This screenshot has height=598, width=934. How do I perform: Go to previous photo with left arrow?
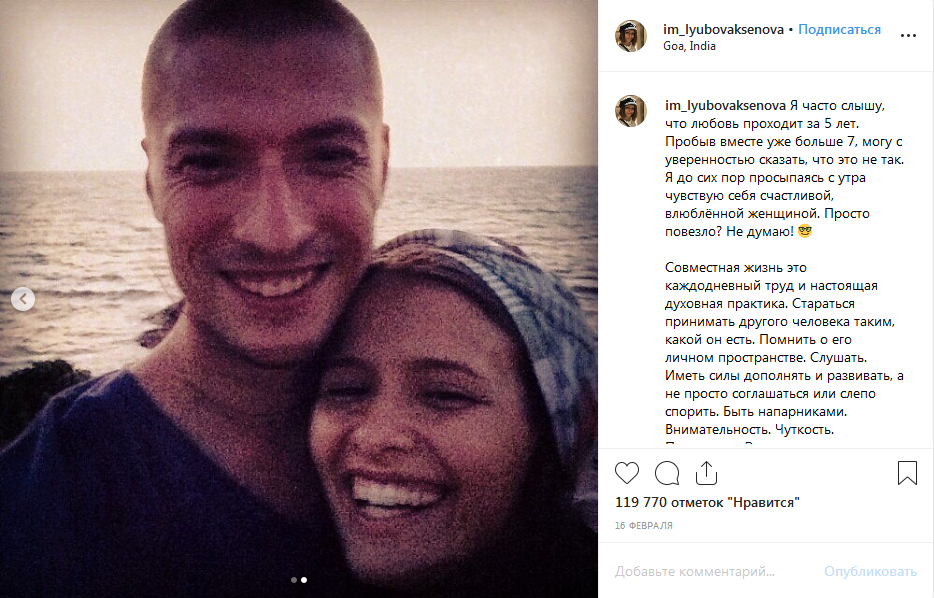click(23, 298)
